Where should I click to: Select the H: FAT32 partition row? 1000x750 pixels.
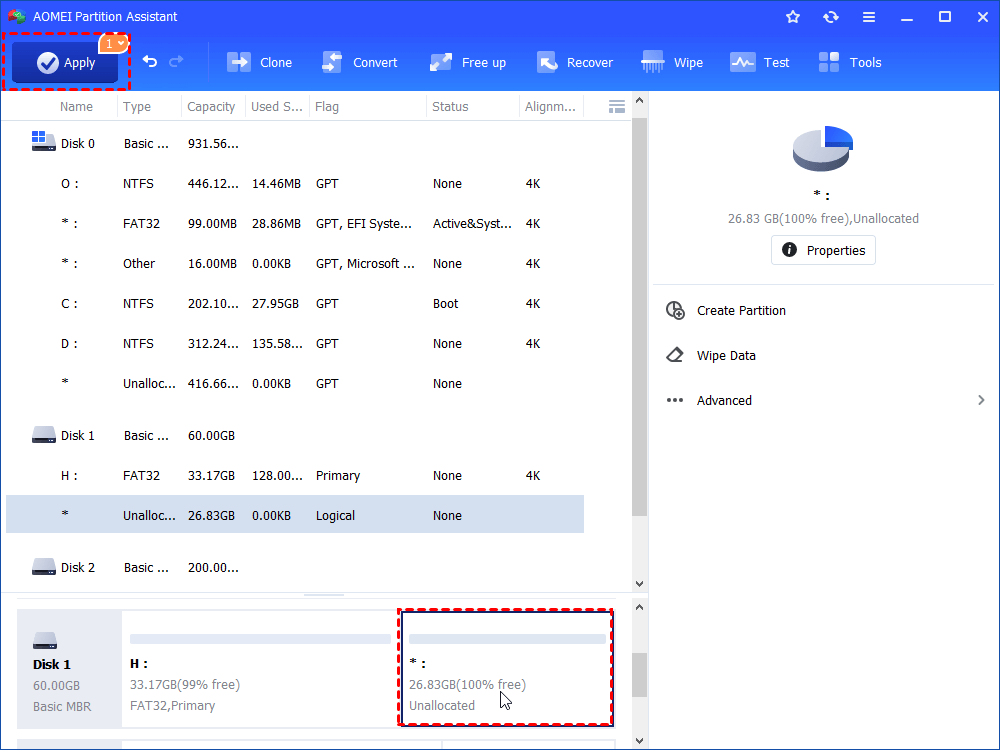click(295, 476)
